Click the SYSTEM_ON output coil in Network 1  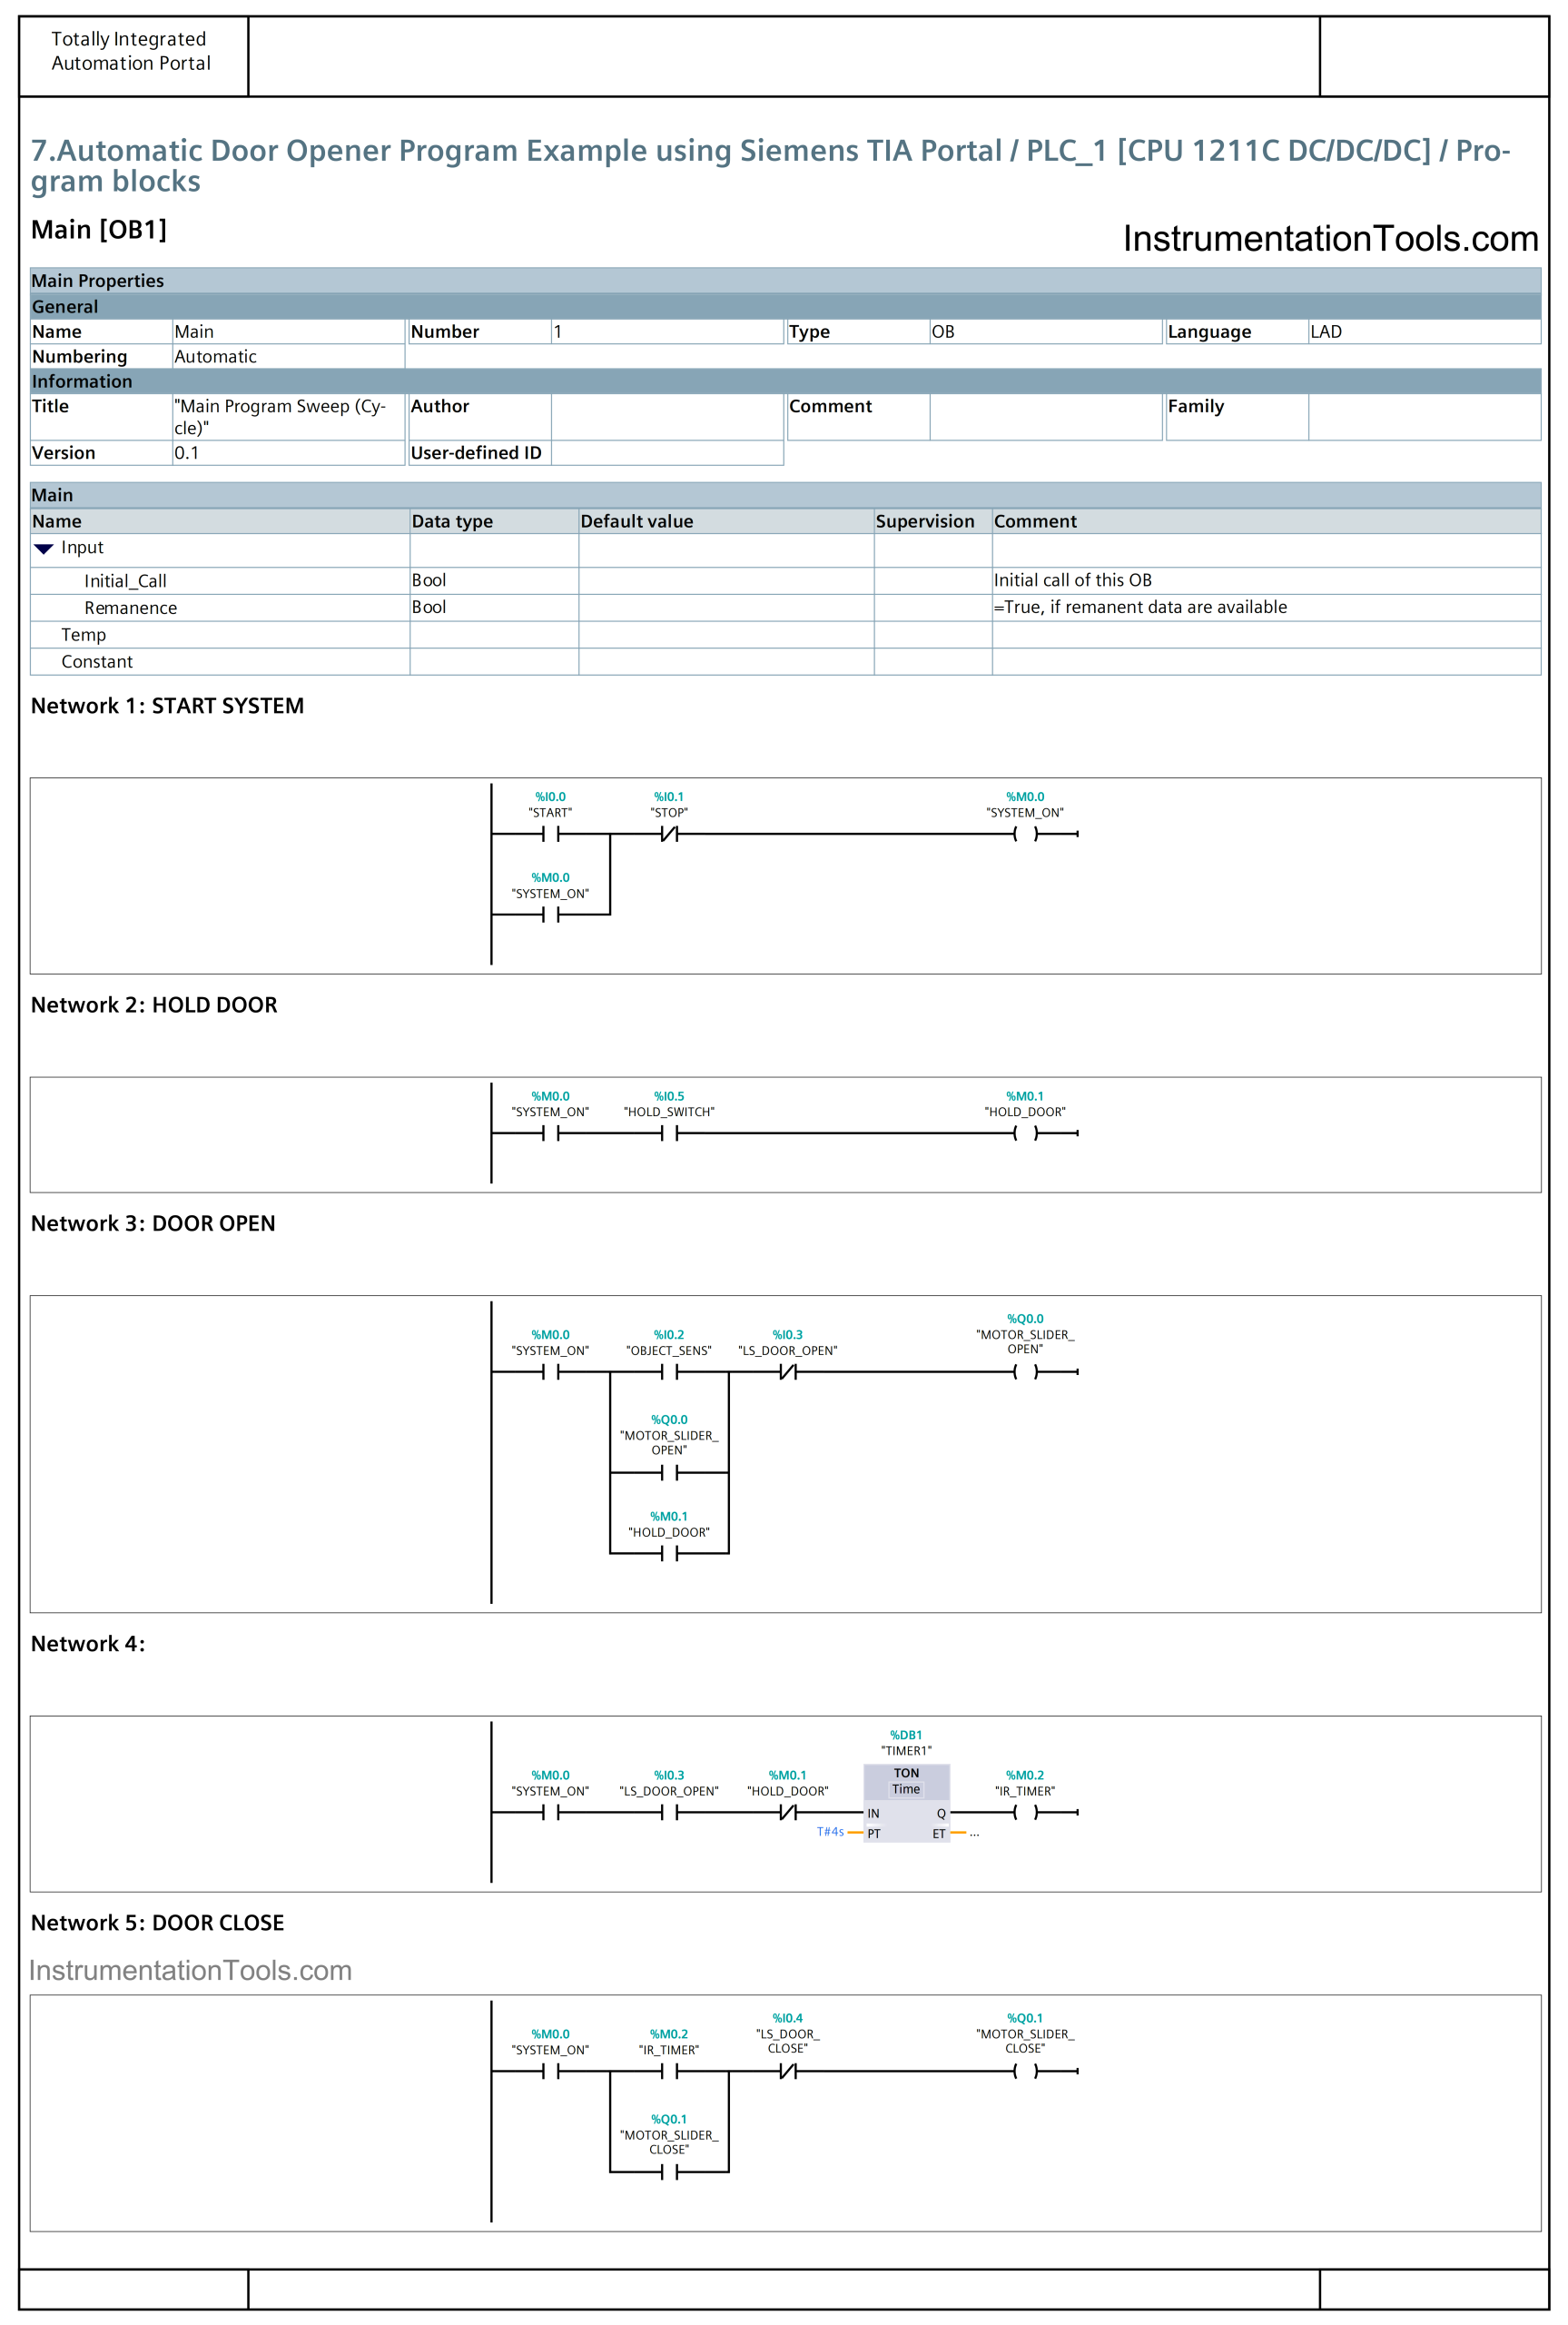coord(1025,834)
